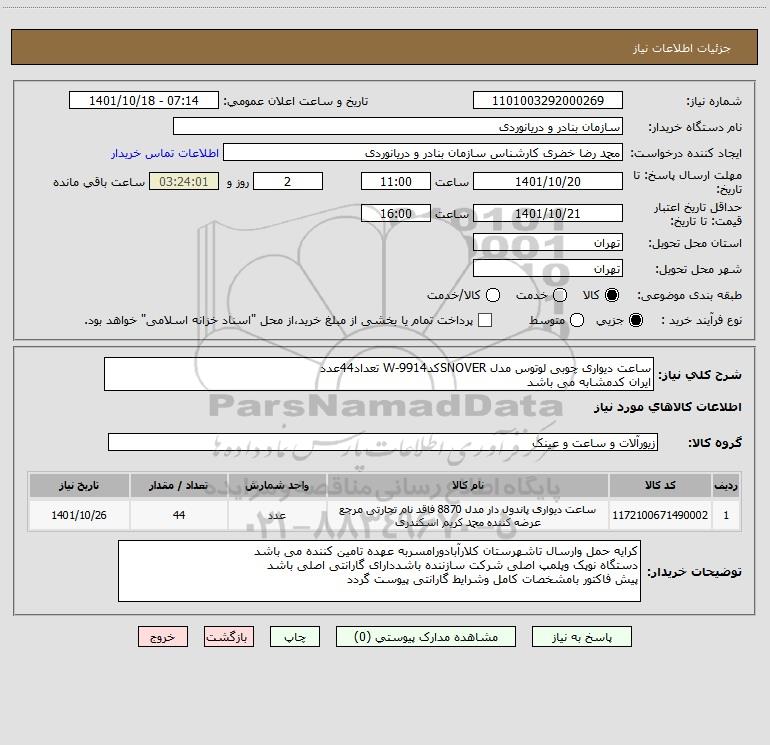Click the پاسخ به نیاز button
This screenshot has width=770, height=745.
581,636
